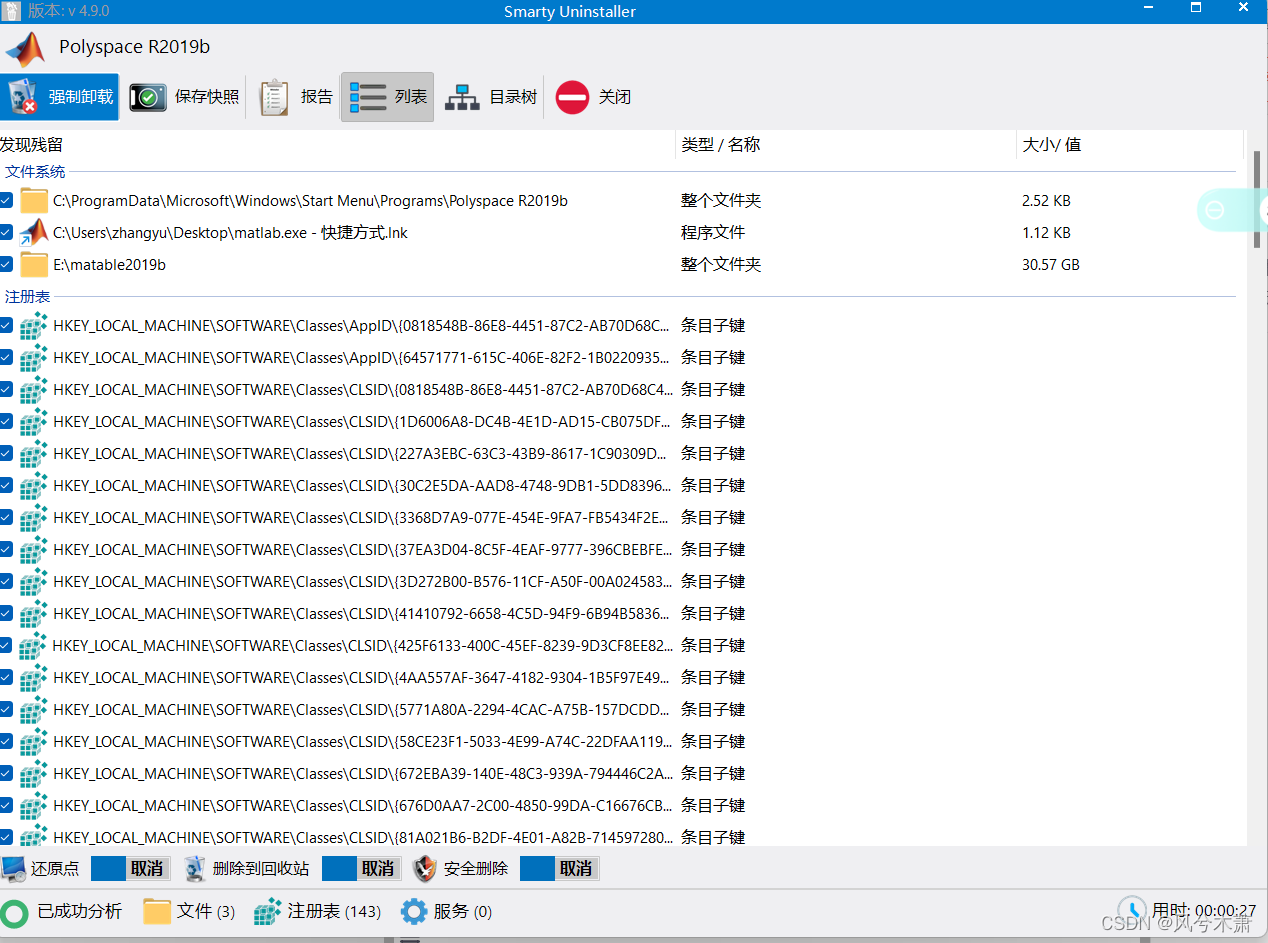
Task: Switch to the 目录树 directory tree view
Action: [x=490, y=97]
